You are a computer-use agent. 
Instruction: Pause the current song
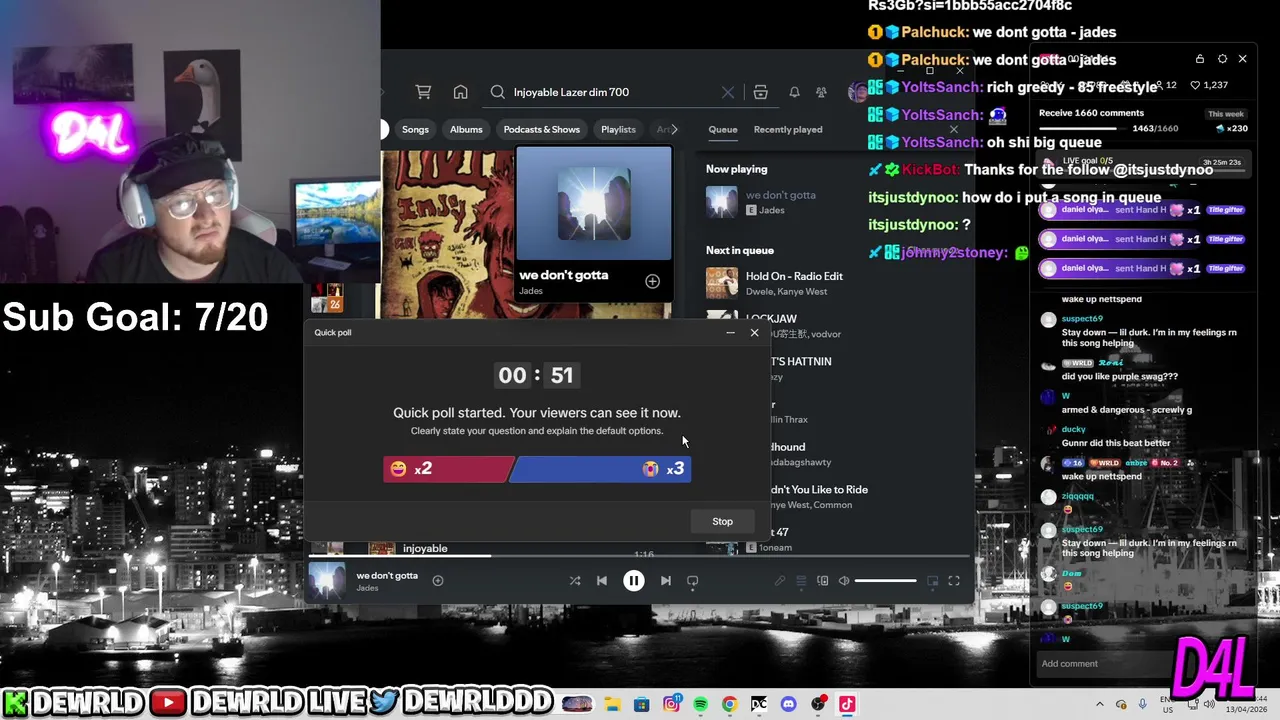(x=634, y=580)
